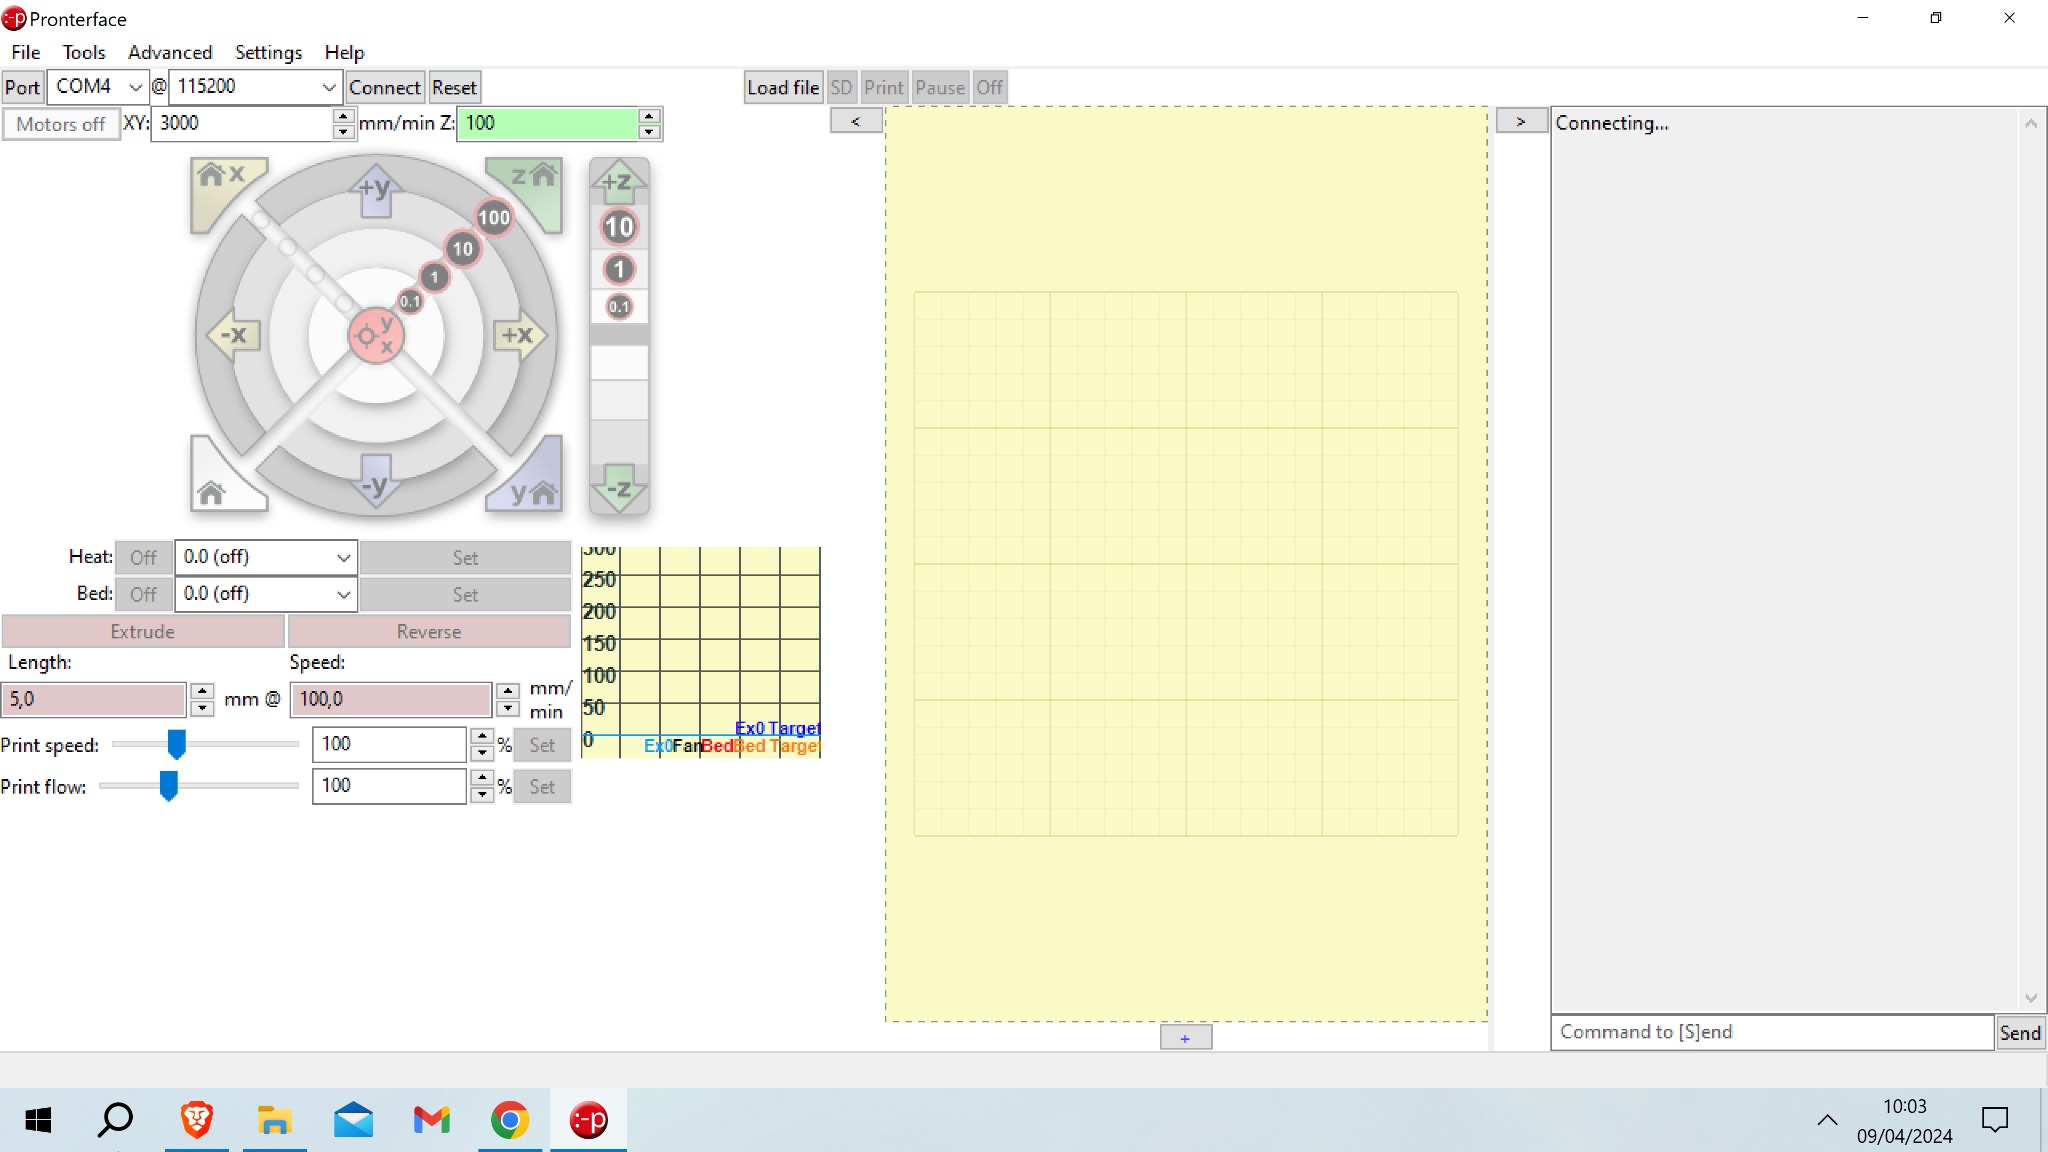This screenshot has width=2048, height=1152.
Task: Open the COM4 port dropdown
Action: coord(134,87)
